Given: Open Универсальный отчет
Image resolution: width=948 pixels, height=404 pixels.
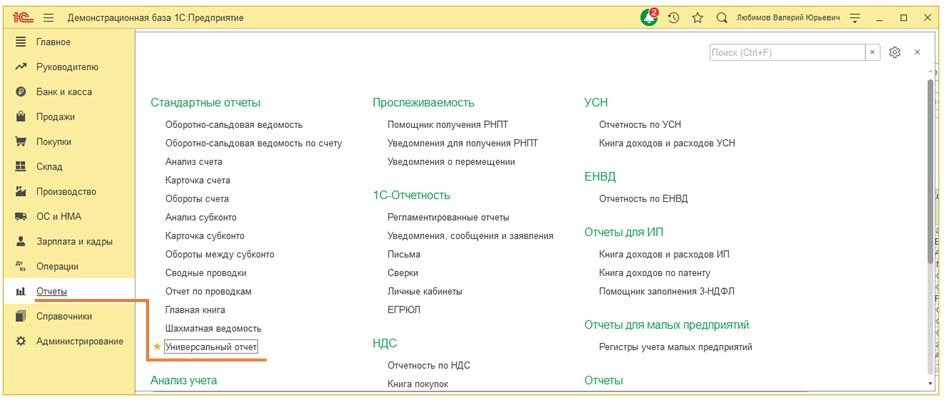Looking at the screenshot, I should [211, 347].
